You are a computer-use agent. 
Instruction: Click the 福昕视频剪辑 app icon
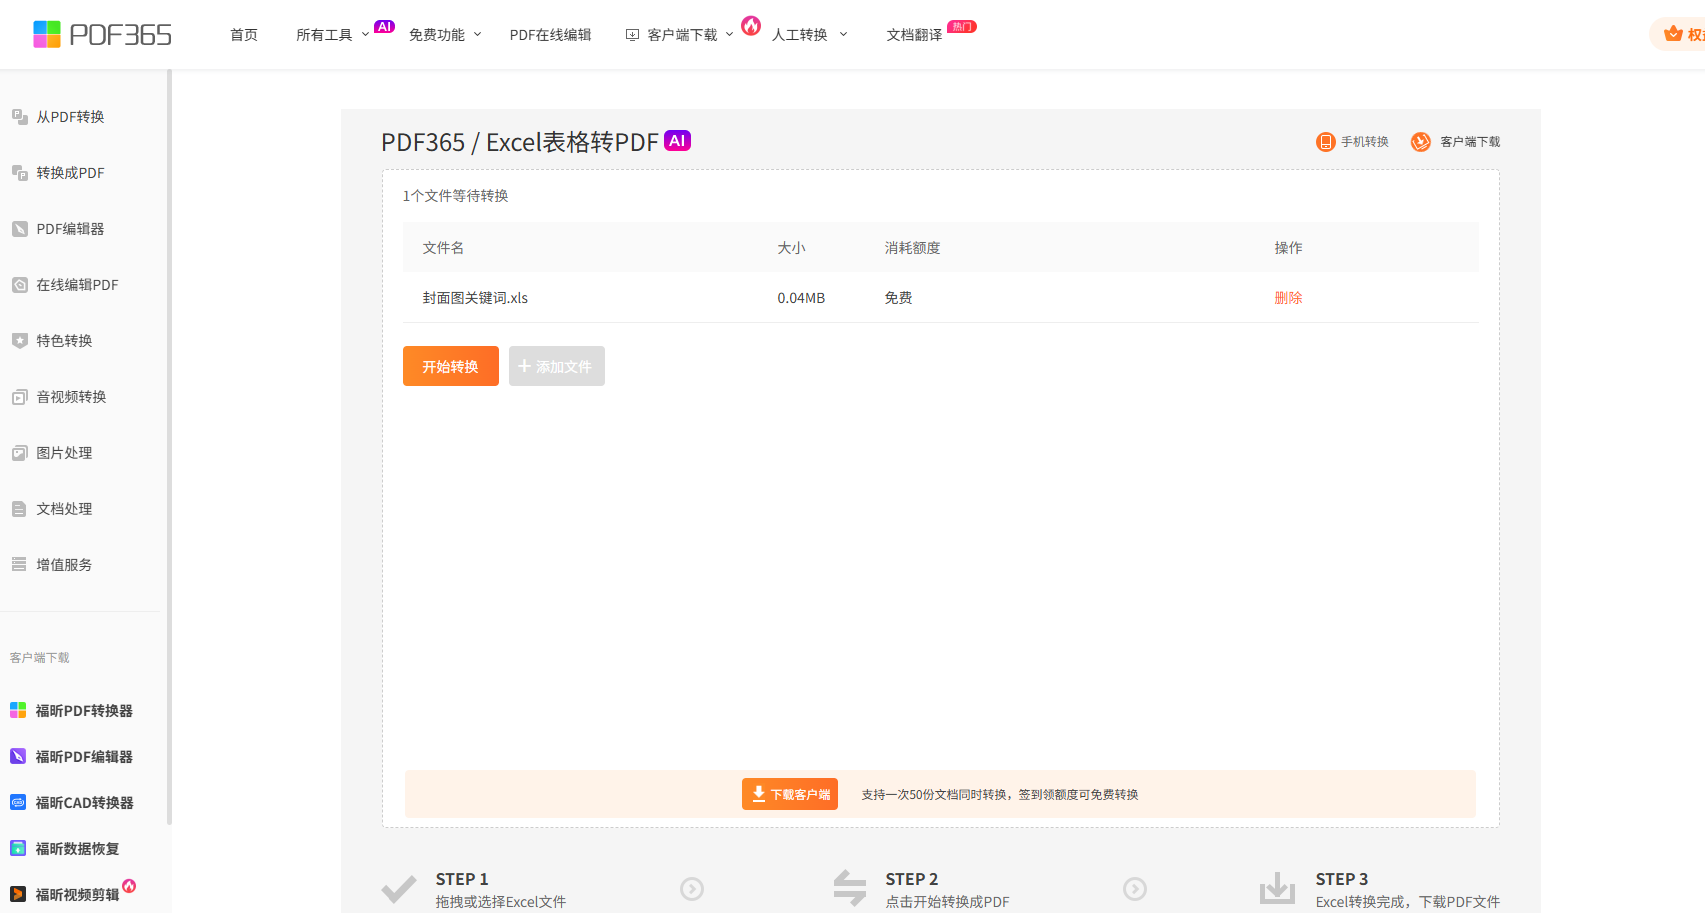(18, 895)
